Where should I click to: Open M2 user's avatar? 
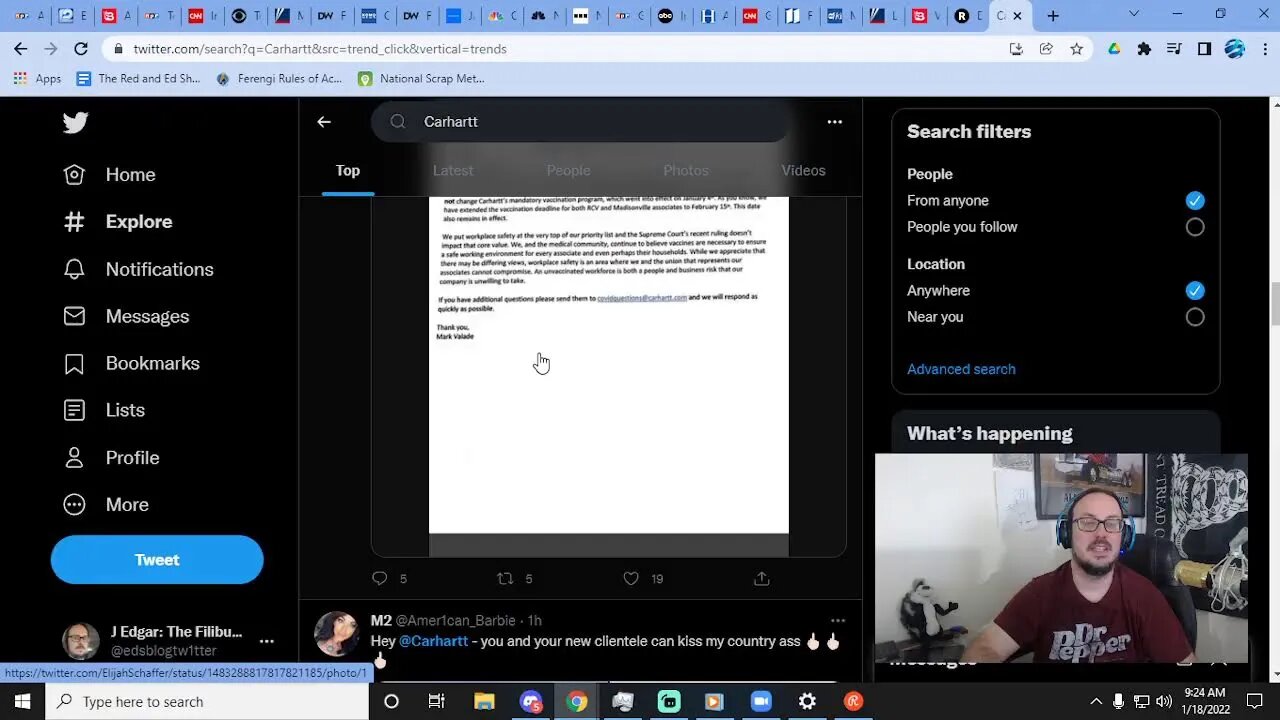pos(337,634)
